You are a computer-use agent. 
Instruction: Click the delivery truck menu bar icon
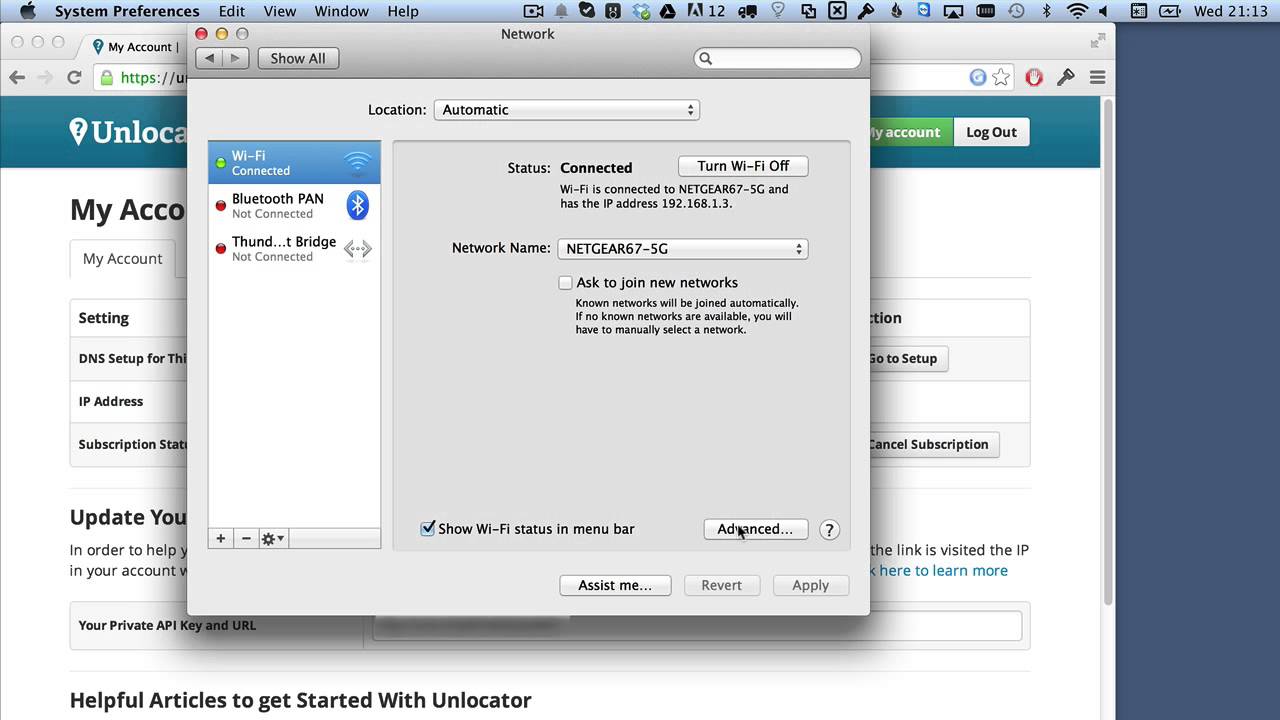tap(747, 11)
